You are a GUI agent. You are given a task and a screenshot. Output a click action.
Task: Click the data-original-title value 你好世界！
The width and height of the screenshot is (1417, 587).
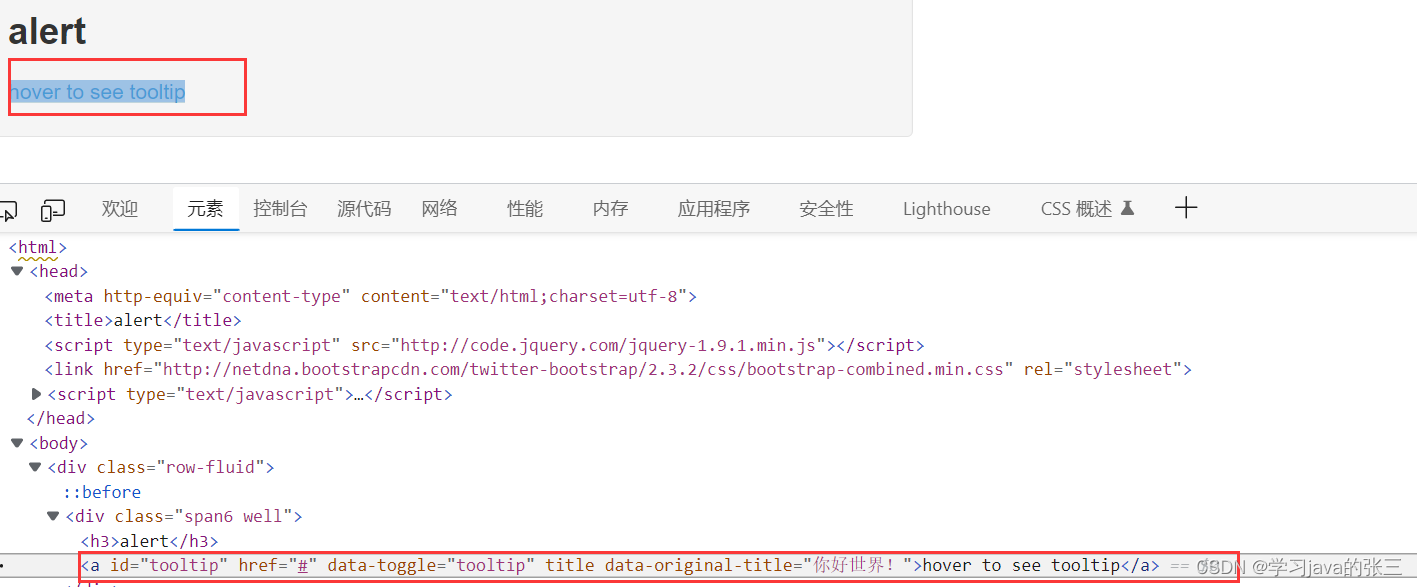859,565
